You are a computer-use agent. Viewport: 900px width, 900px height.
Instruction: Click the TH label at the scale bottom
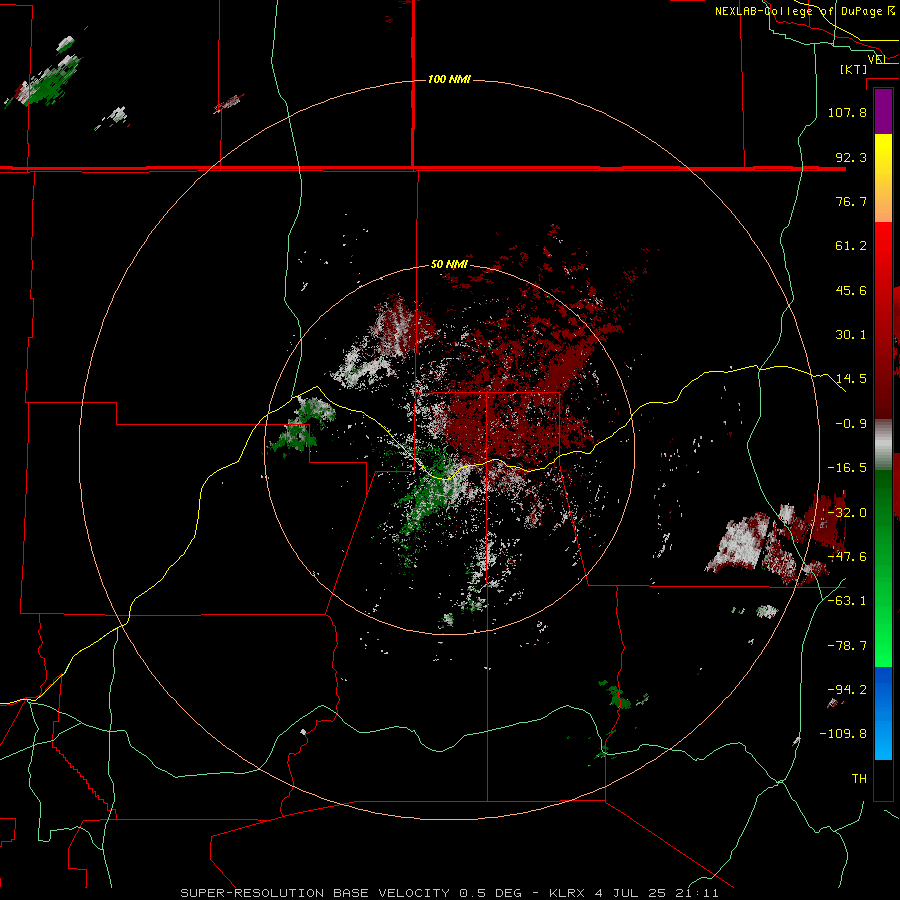859,779
